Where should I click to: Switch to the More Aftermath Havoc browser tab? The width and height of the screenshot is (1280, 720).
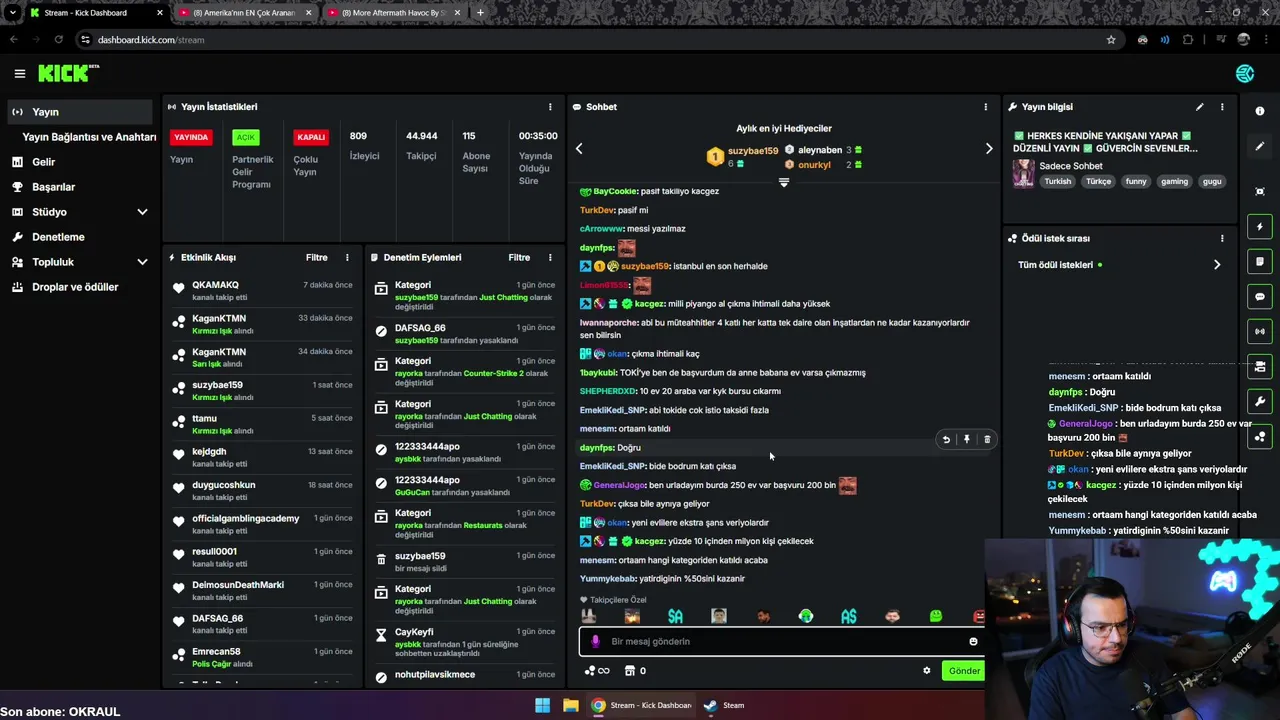392,13
